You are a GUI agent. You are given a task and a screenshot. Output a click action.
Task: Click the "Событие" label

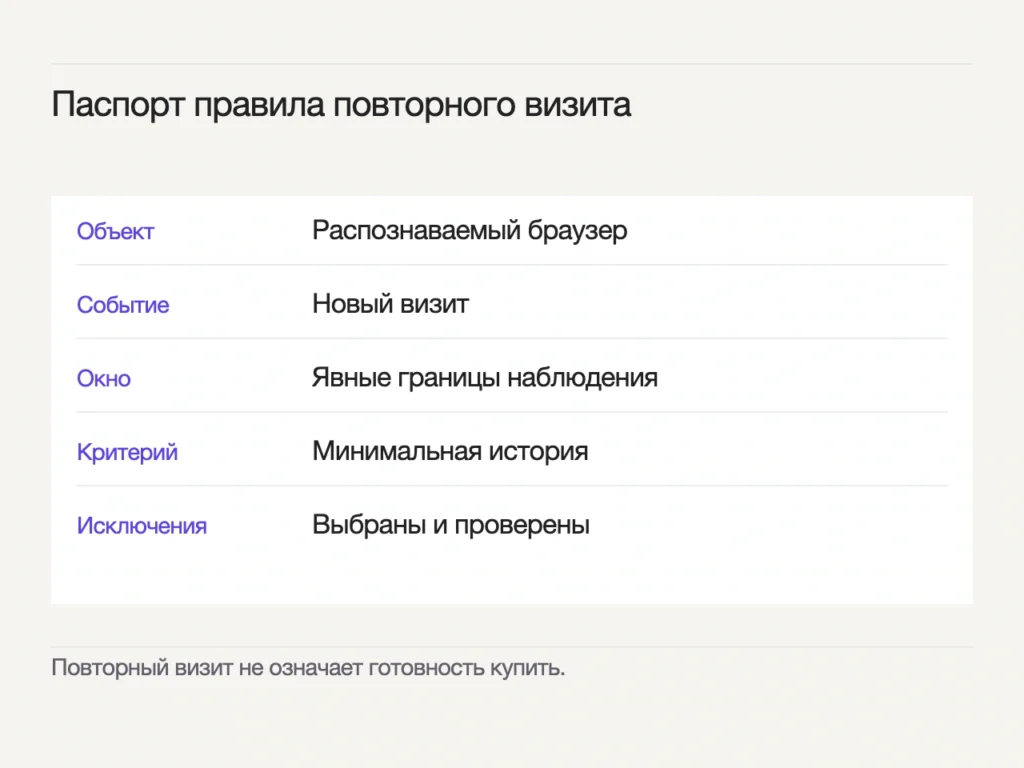pos(123,305)
